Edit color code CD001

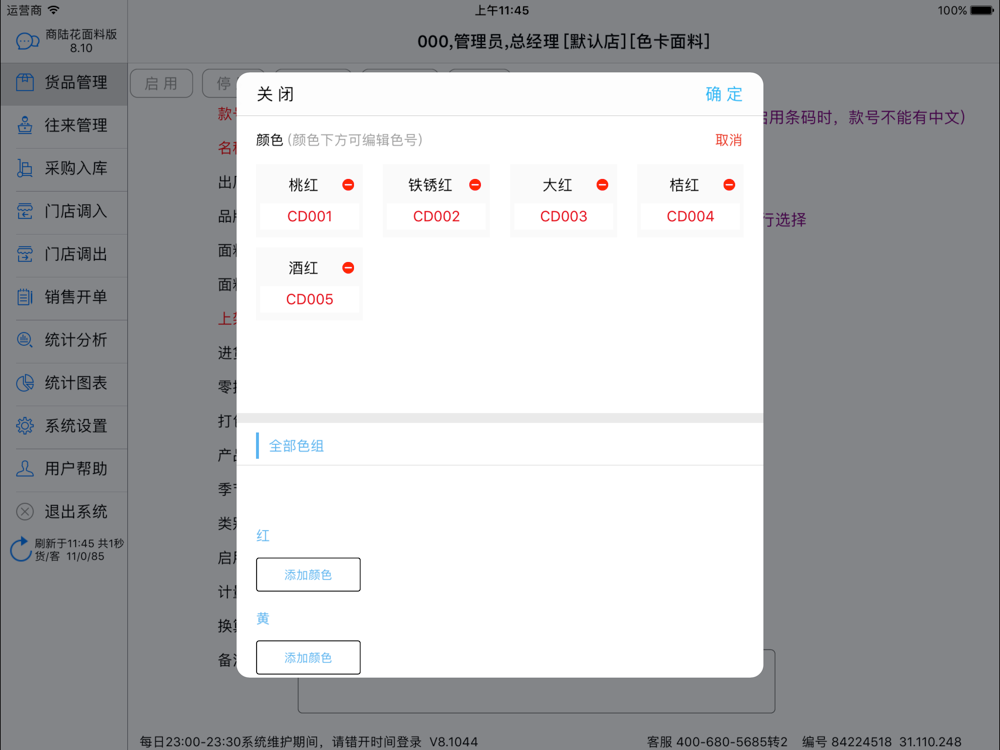309,217
